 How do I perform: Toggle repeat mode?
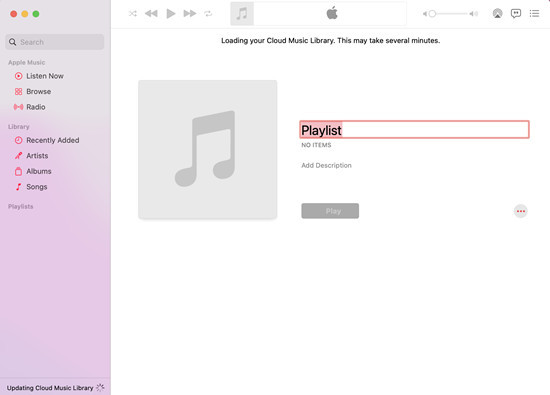(x=208, y=14)
